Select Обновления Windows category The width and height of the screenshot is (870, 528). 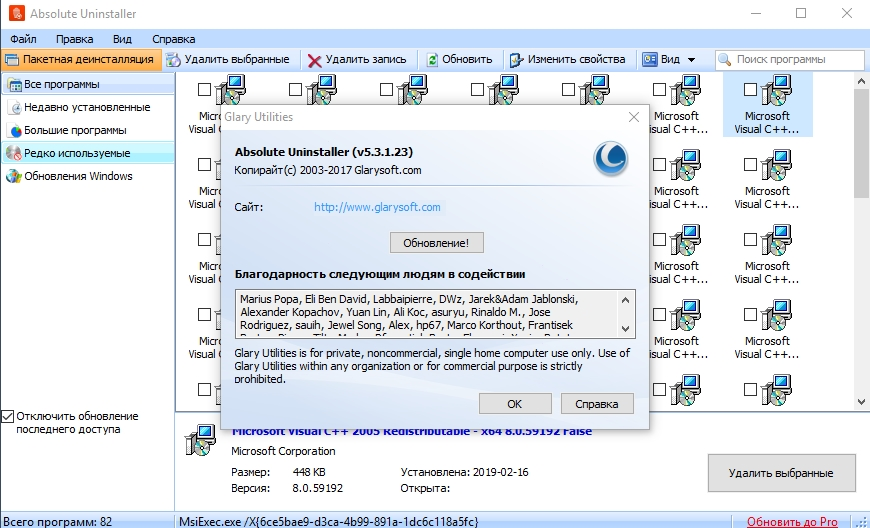point(88,176)
